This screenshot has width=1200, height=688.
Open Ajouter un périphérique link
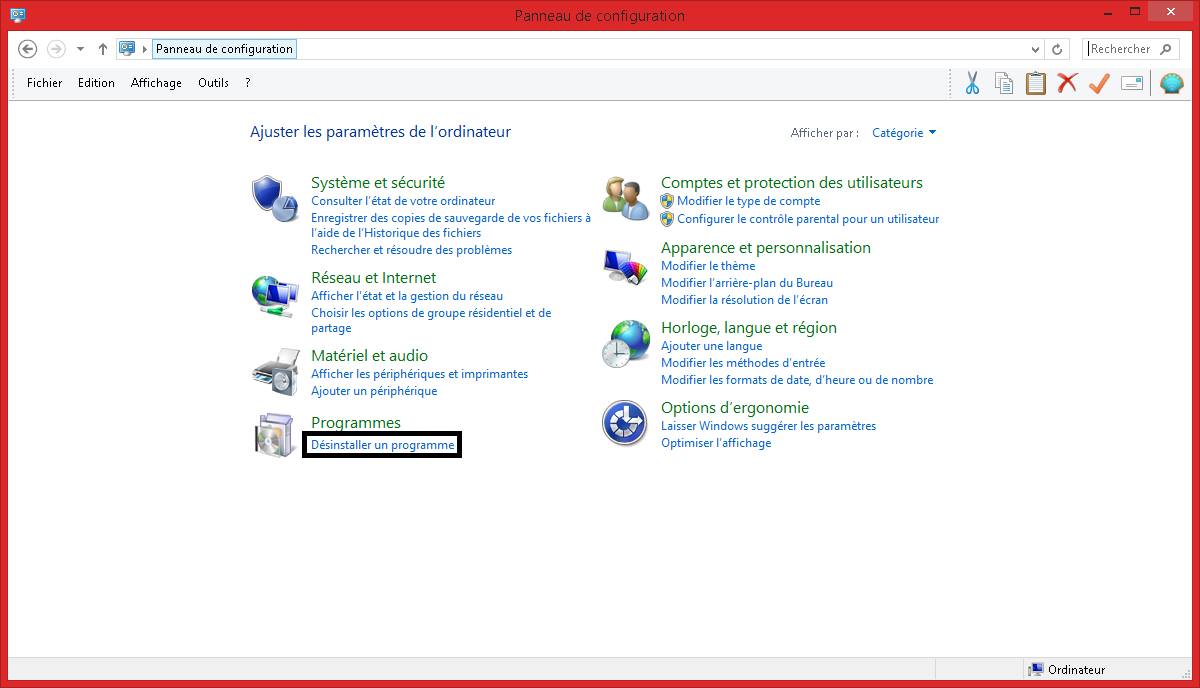[x=374, y=391]
